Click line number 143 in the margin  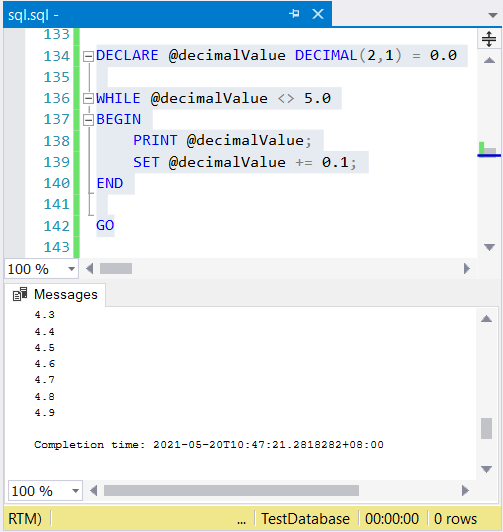(56, 247)
